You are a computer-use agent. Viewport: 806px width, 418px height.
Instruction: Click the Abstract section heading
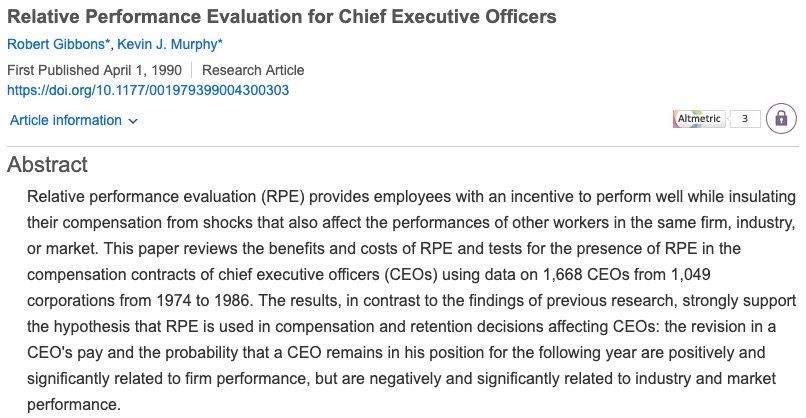[x=47, y=165]
